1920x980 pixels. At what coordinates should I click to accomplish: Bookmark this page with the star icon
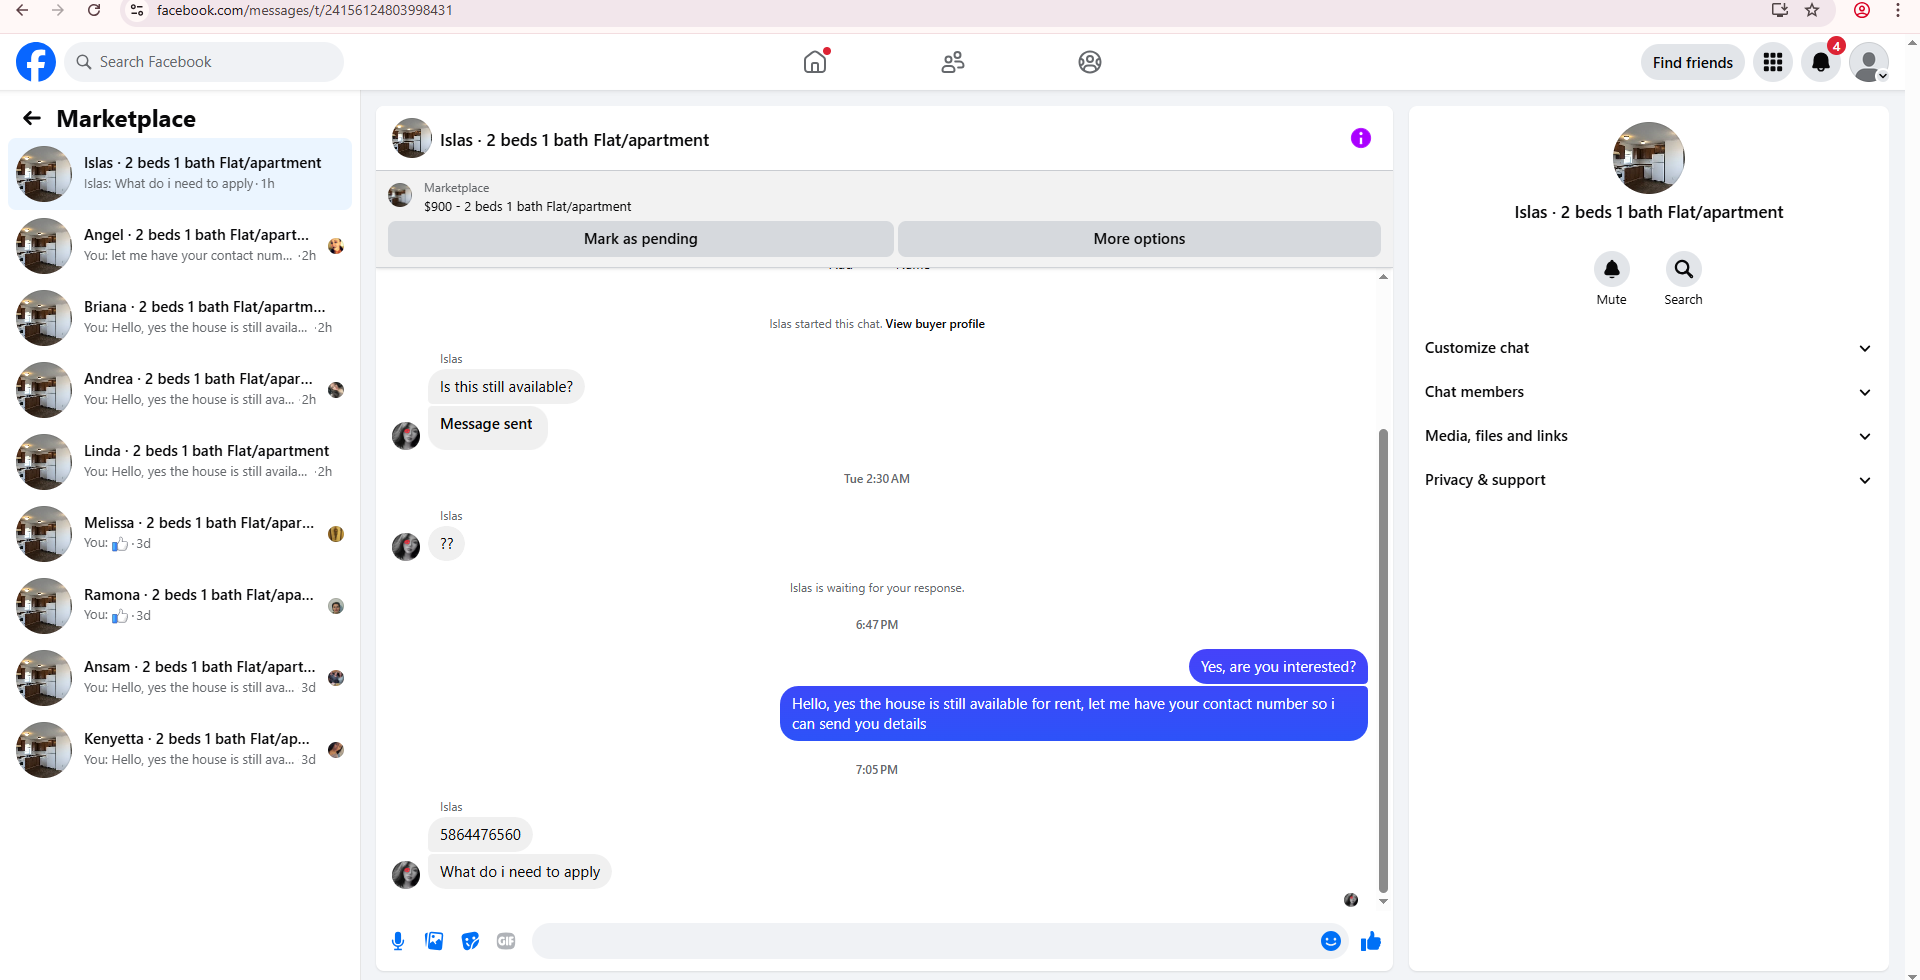pos(1812,10)
